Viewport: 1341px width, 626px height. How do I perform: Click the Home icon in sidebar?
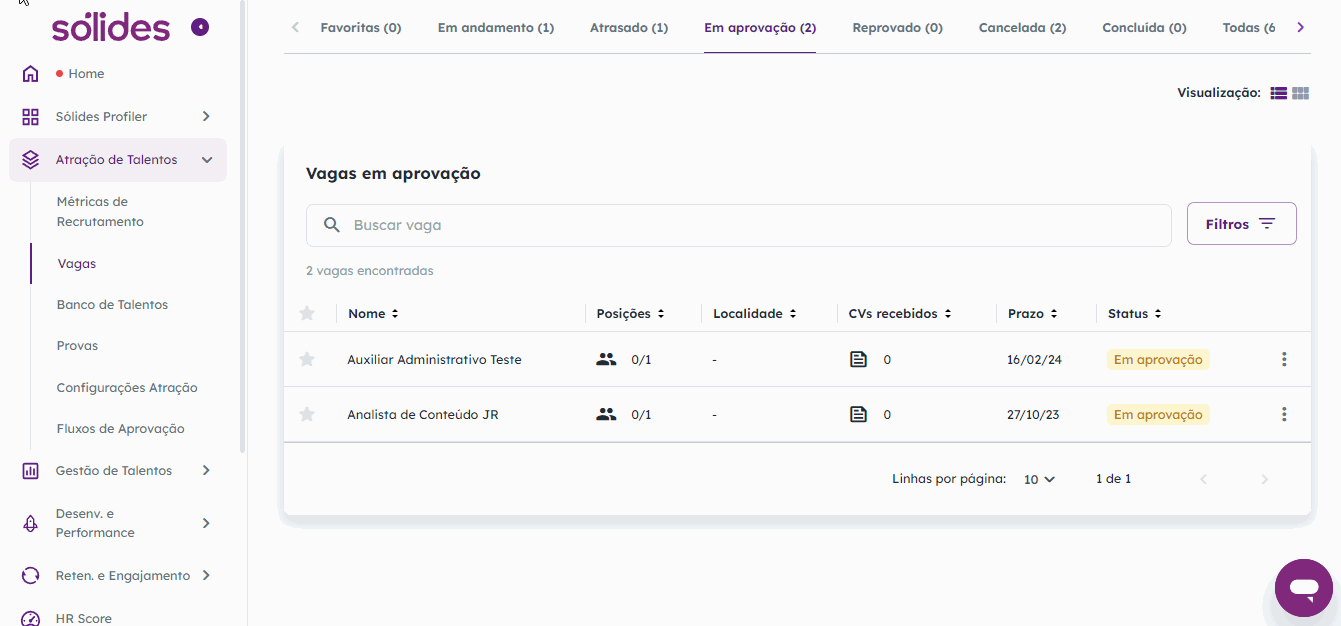(x=31, y=74)
